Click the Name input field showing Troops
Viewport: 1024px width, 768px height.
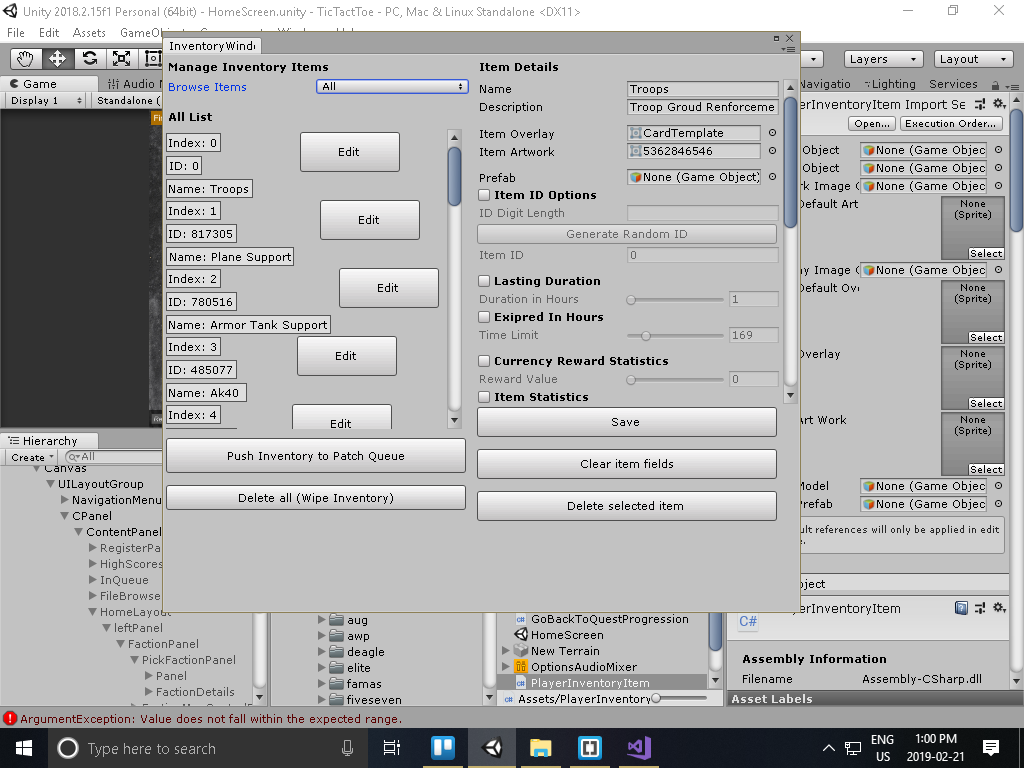click(x=702, y=88)
